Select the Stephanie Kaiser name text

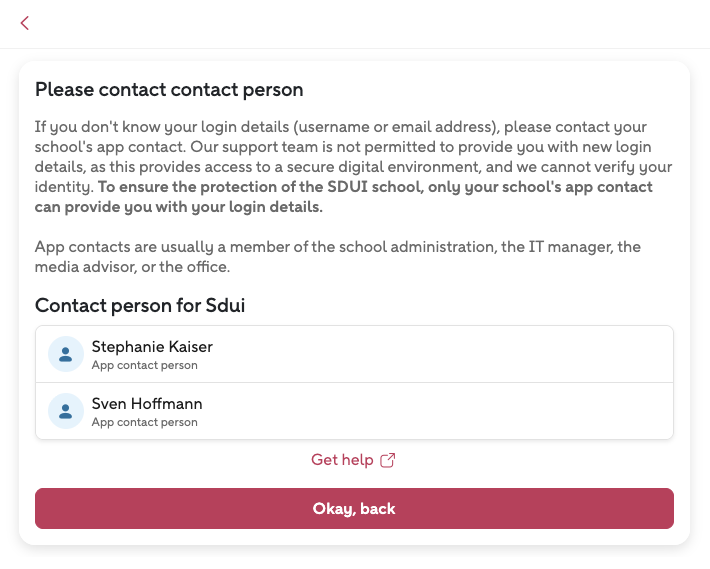152,347
